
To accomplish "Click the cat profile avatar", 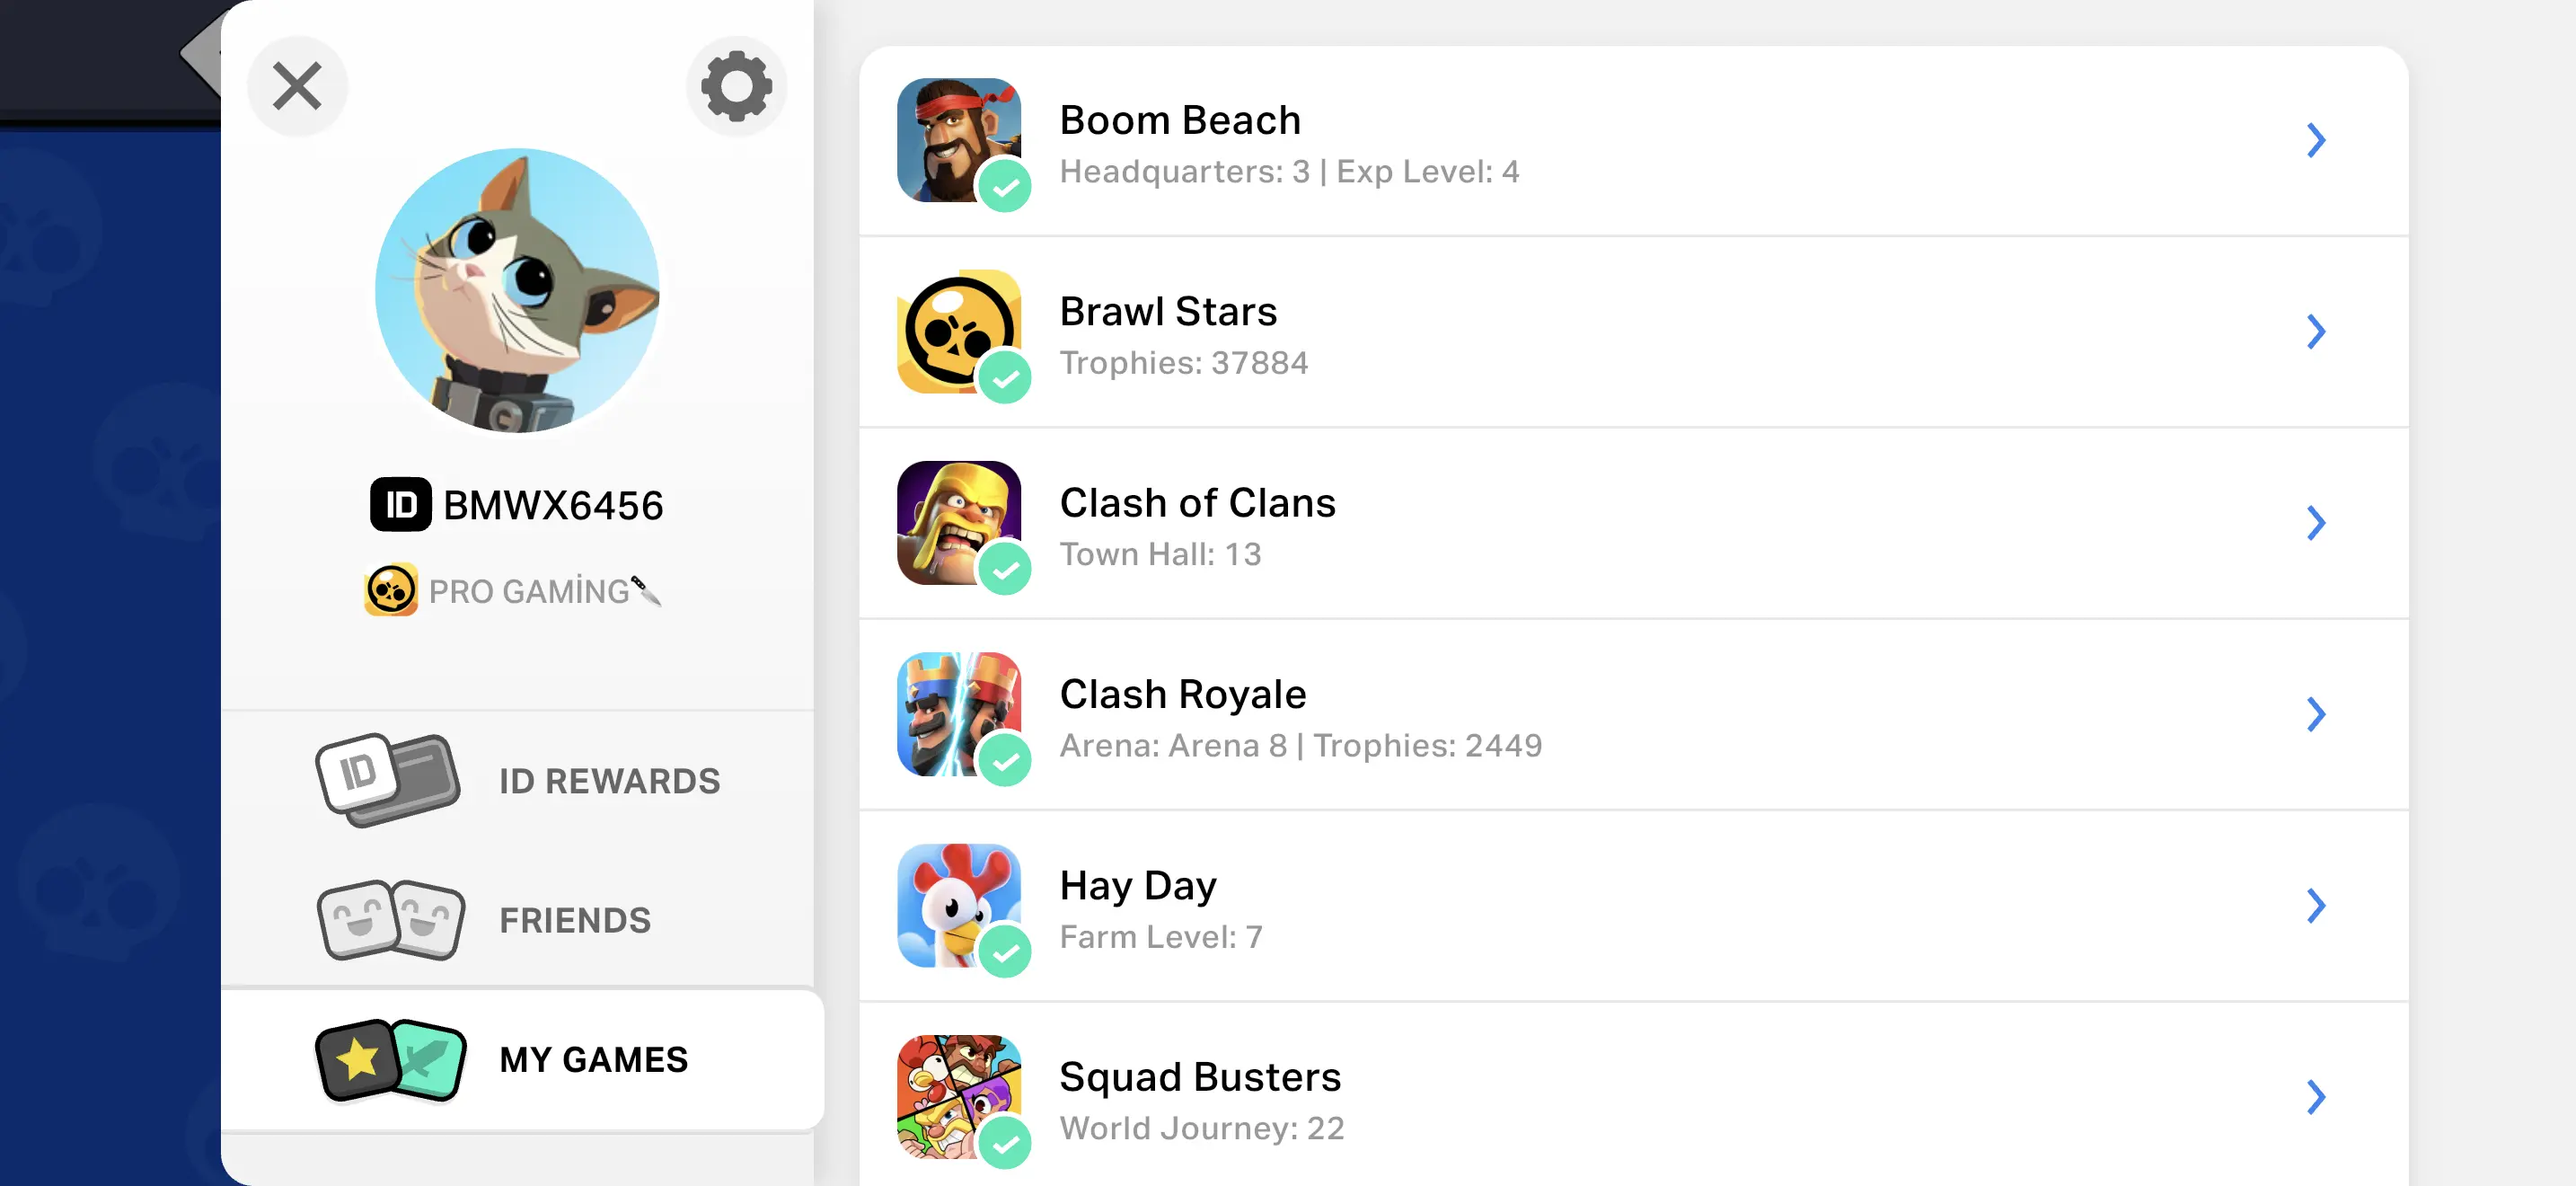I will [517, 290].
